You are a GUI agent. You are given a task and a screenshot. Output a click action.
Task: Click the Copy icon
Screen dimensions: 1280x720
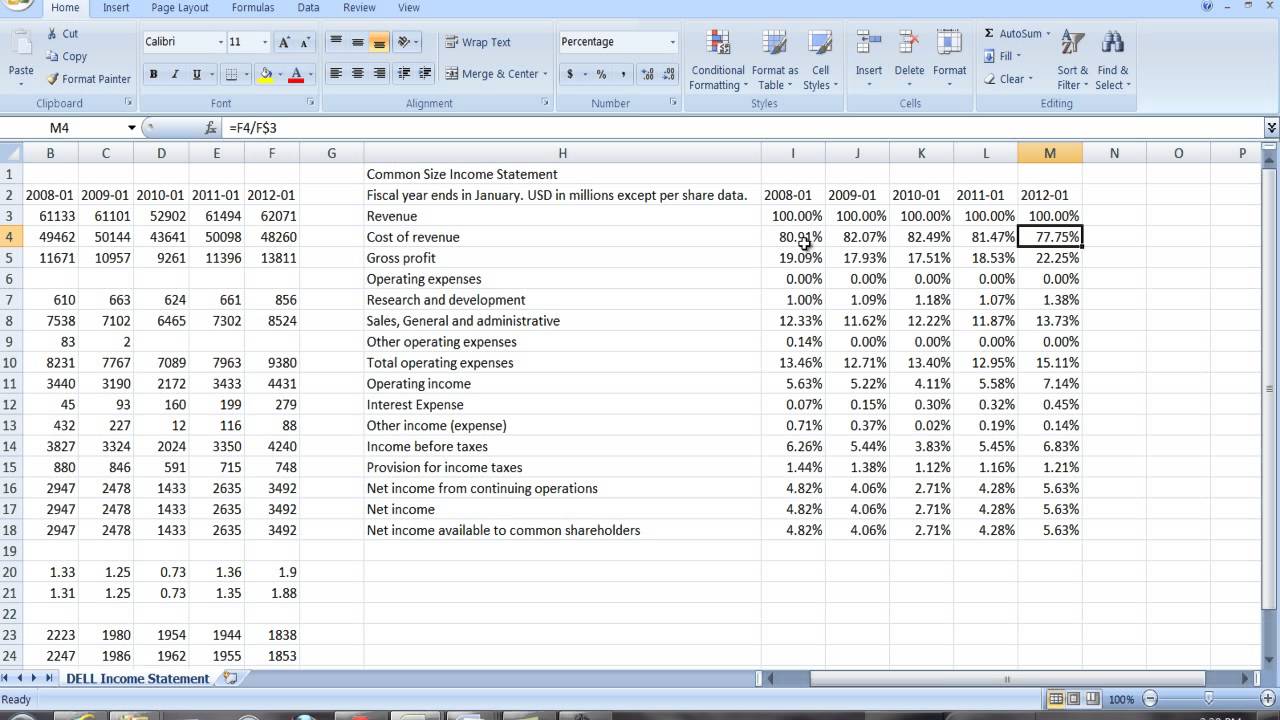pyautogui.click(x=52, y=57)
